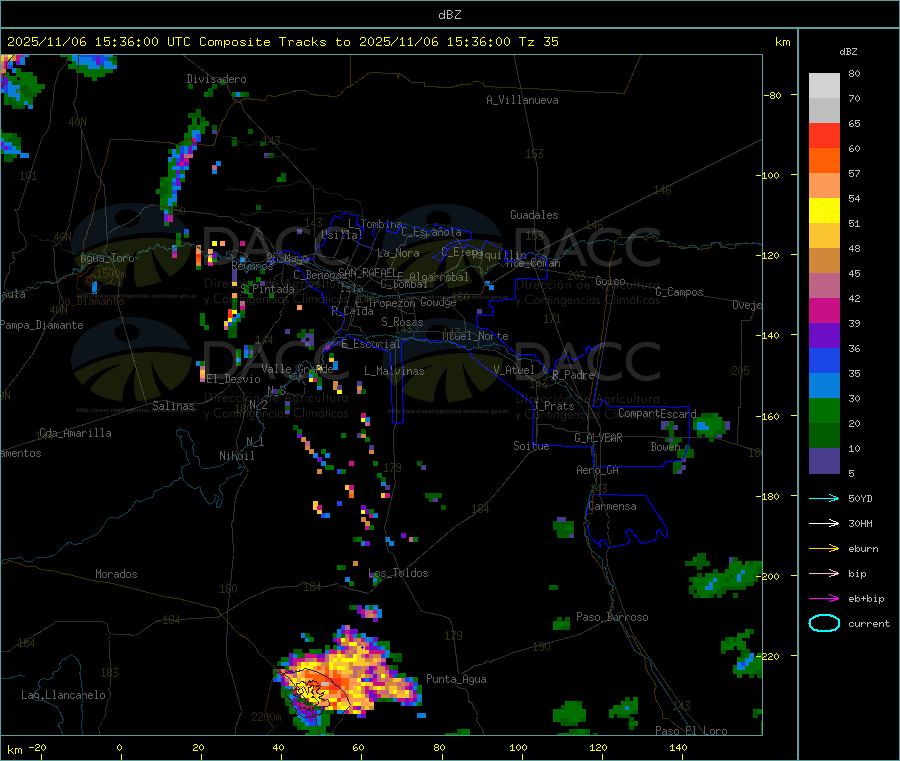The height and width of the screenshot is (761, 900).
Task: Click the Morados map label
Action: point(117,574)
